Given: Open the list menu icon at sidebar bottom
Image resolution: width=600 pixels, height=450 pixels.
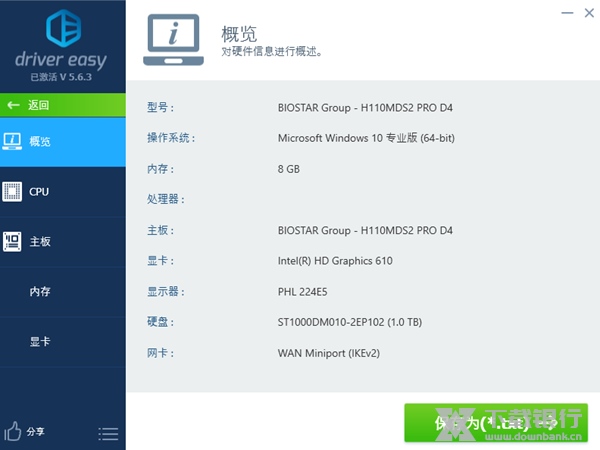Looking at the screenshot, I should 108,433.
